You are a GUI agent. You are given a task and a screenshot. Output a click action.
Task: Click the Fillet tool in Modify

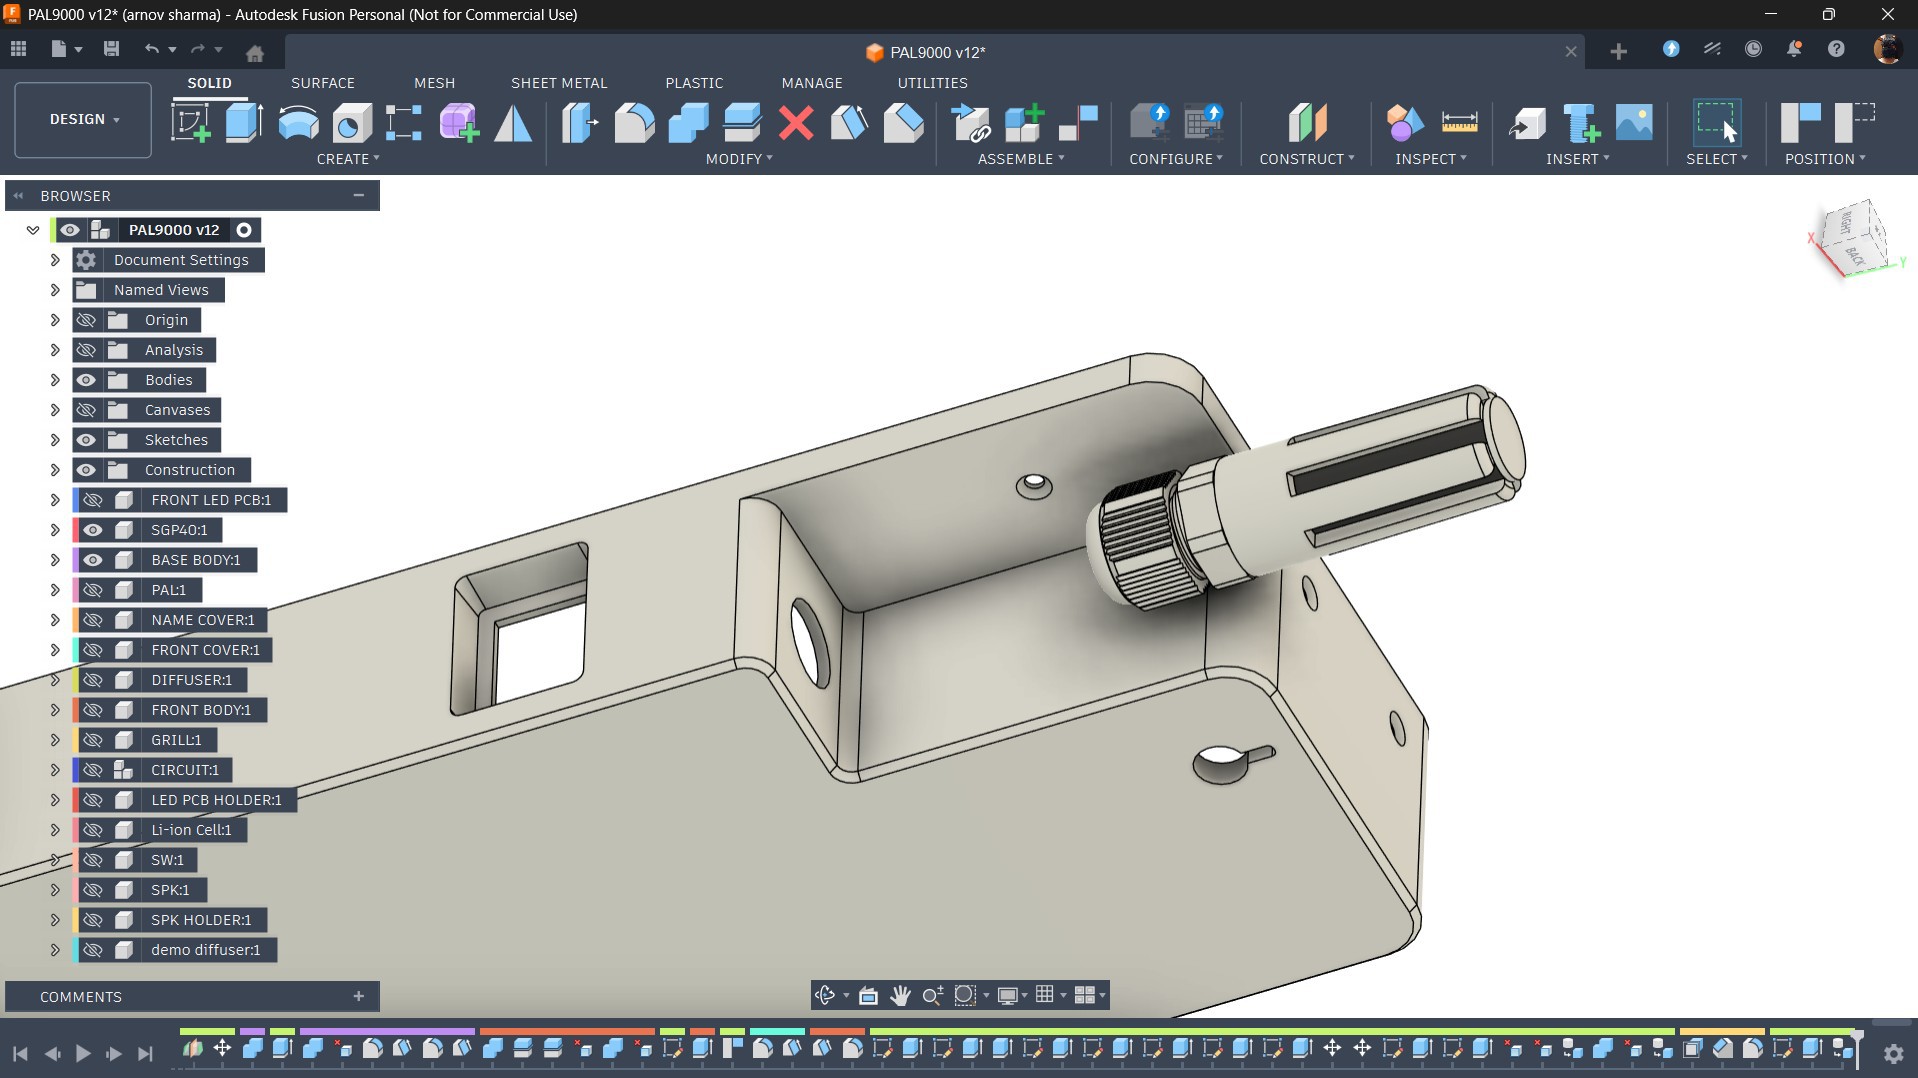634,123
